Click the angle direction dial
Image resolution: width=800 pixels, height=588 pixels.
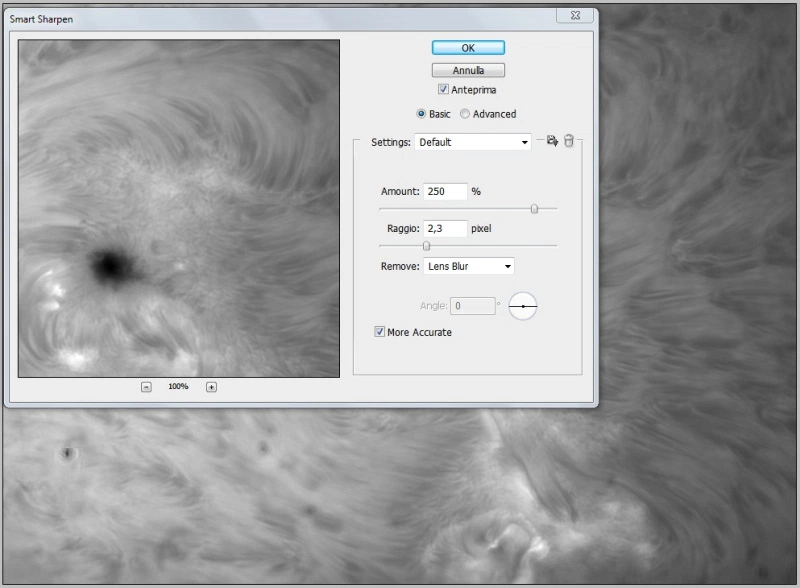click(x=523, y=306)
